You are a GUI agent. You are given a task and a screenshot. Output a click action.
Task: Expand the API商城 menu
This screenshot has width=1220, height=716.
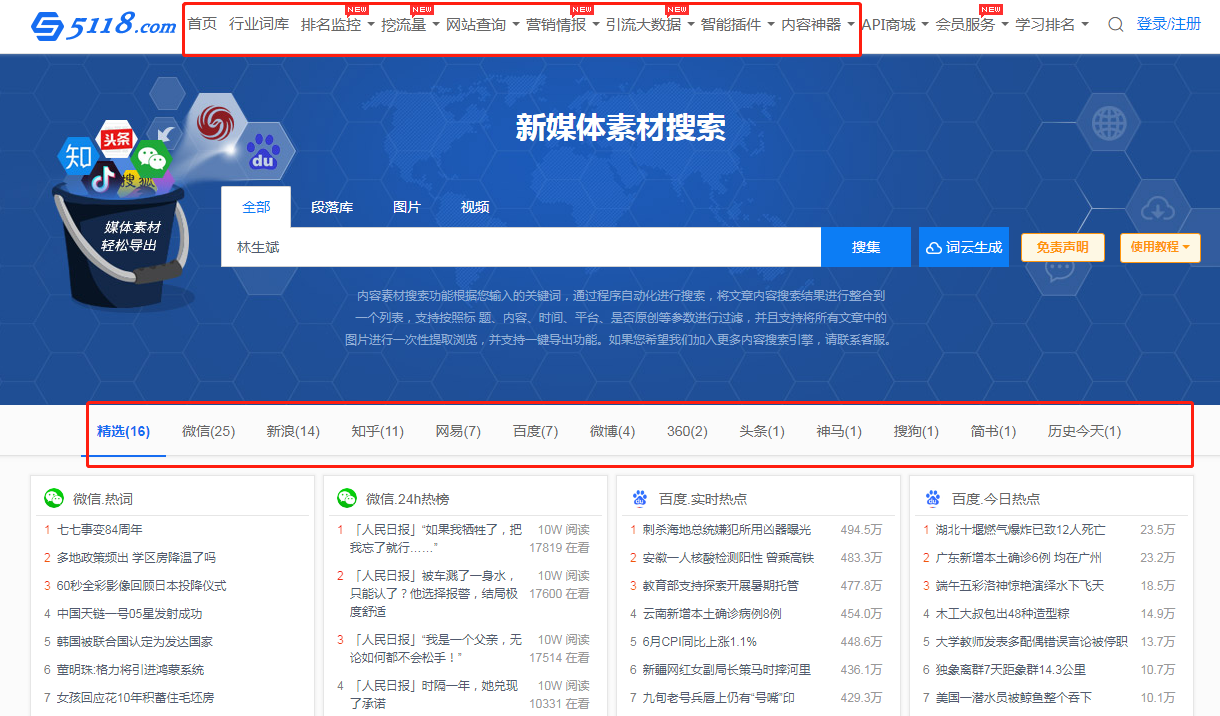895,24
